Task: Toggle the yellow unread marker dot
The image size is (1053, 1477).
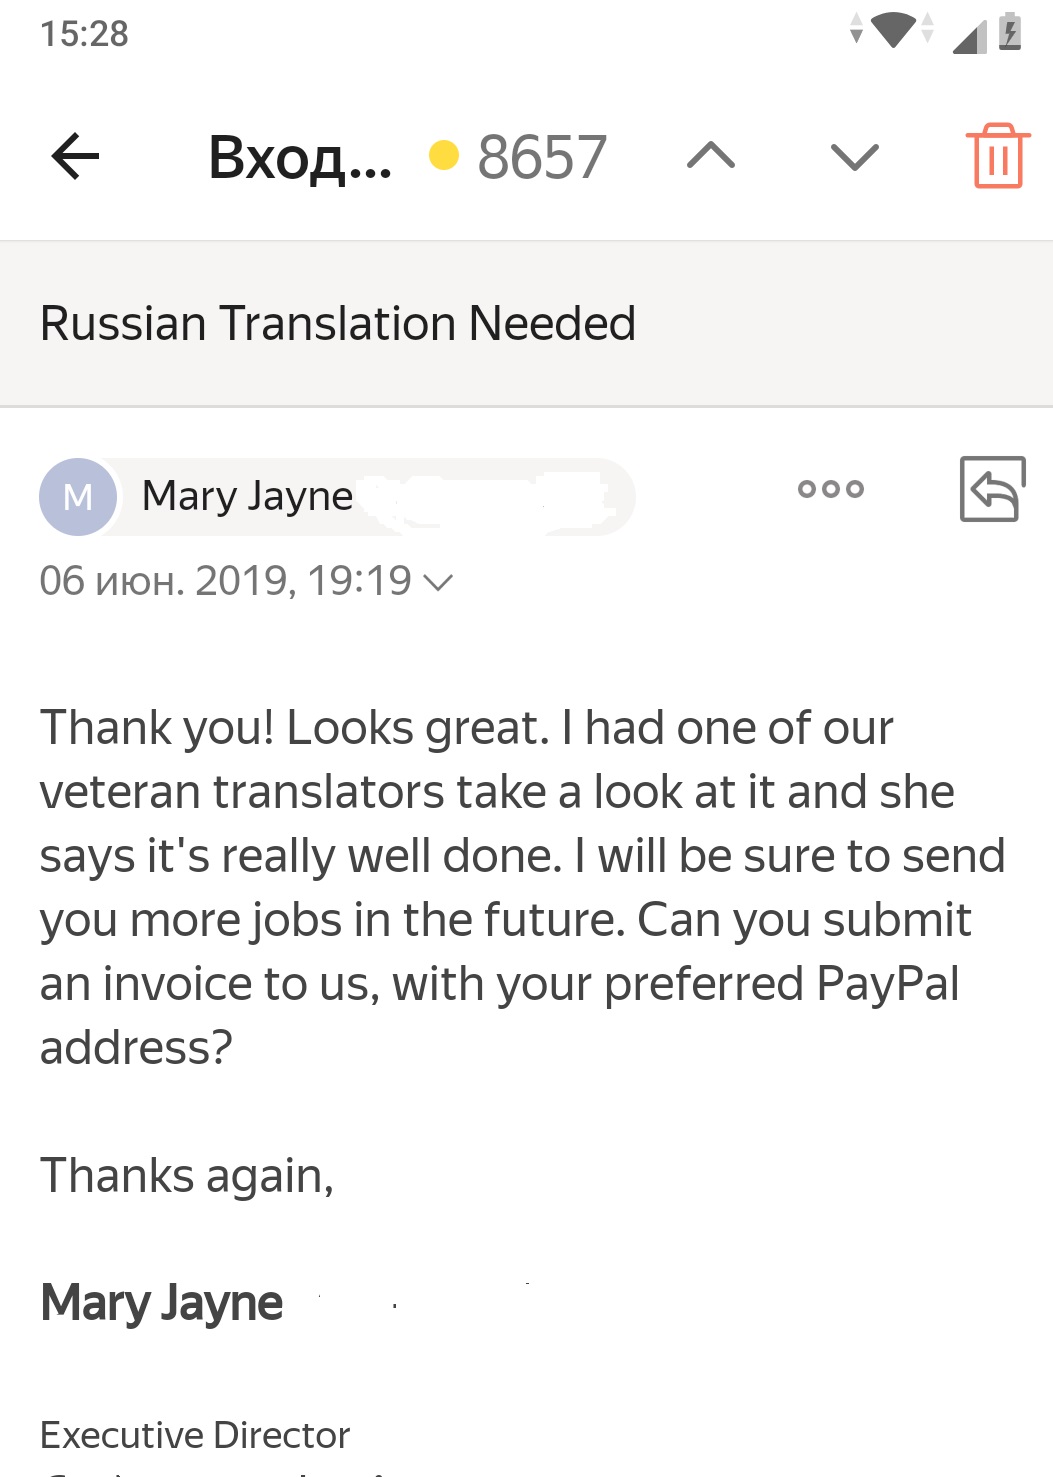Action: (x=443, y=156)
